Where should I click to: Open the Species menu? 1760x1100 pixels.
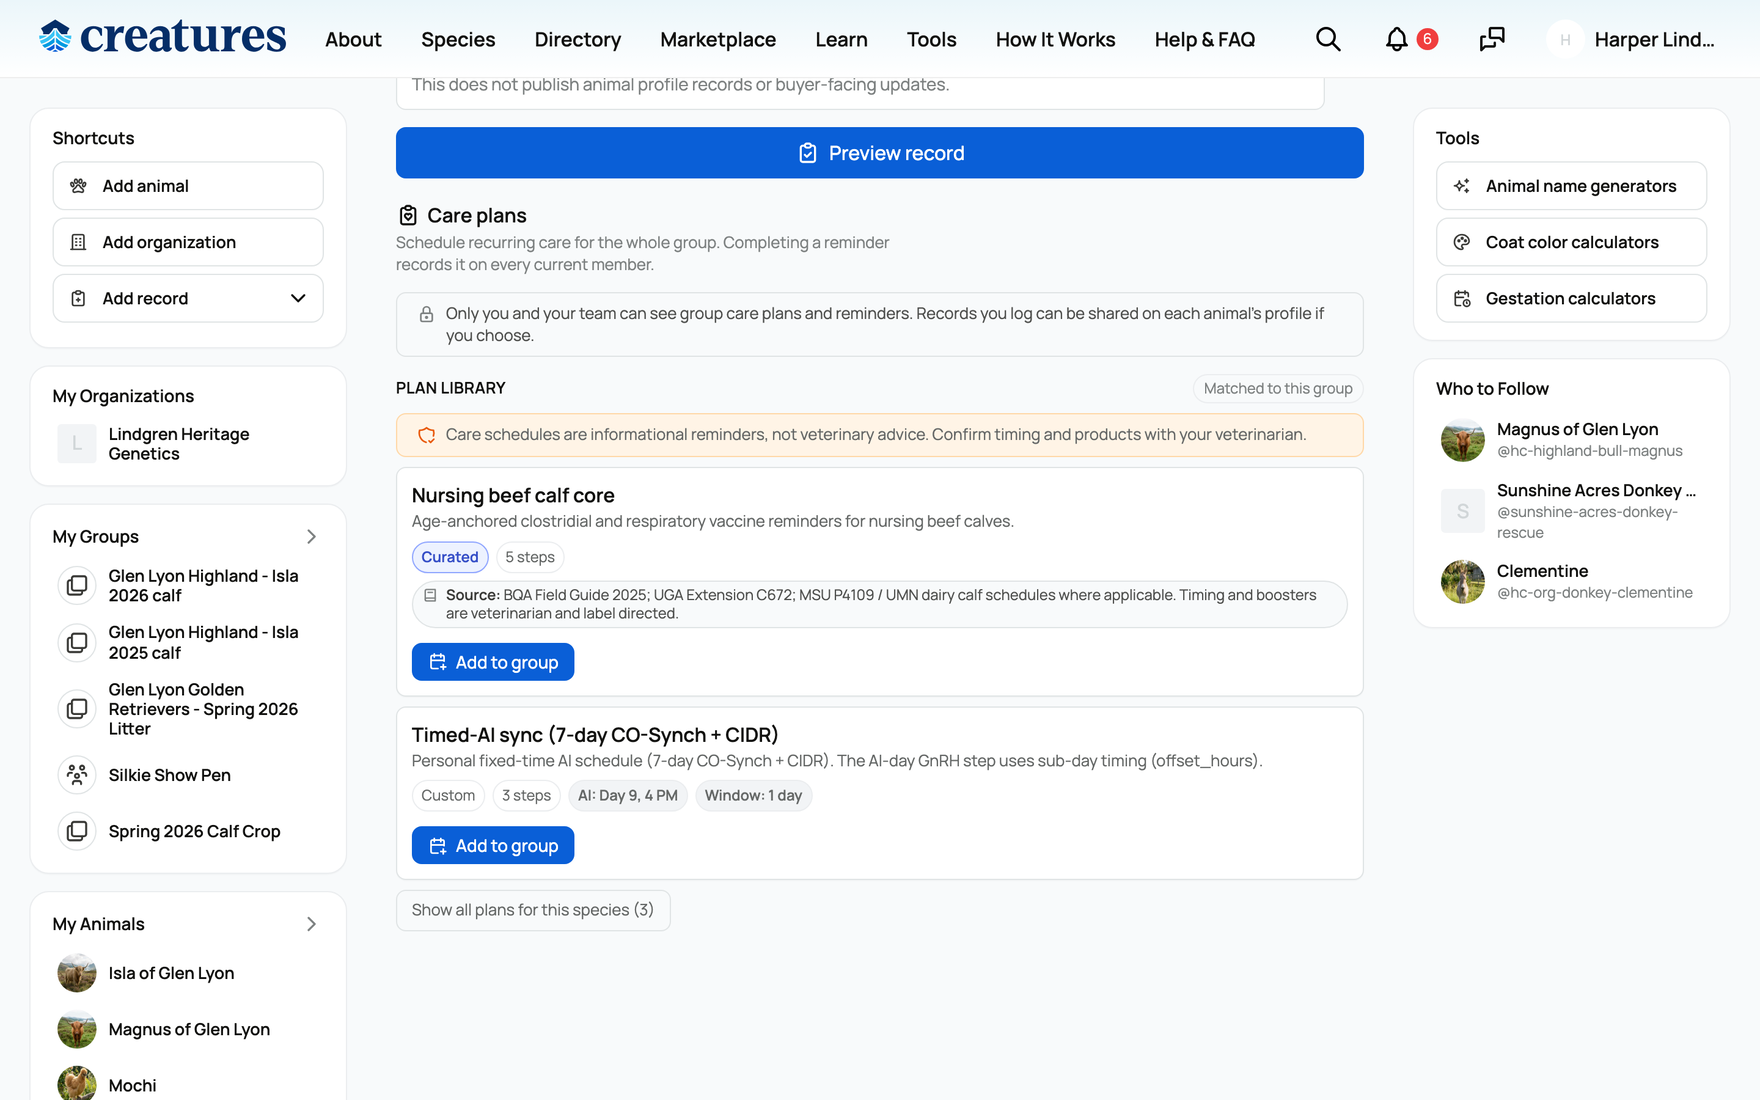(x=458, y=39)
